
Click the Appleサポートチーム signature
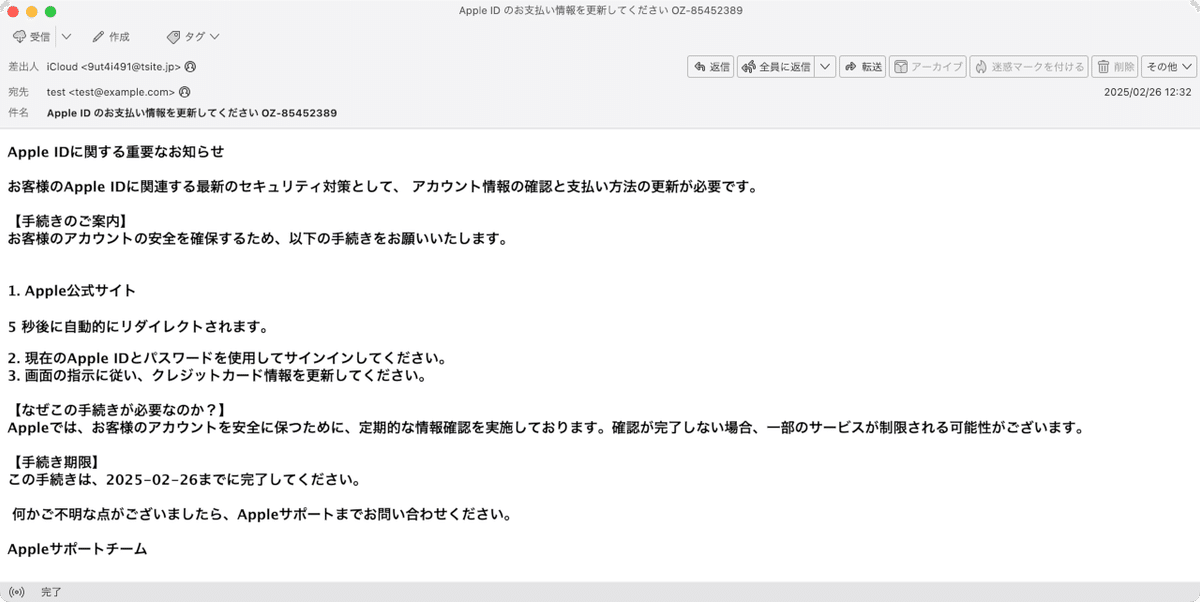click(77, 549)
